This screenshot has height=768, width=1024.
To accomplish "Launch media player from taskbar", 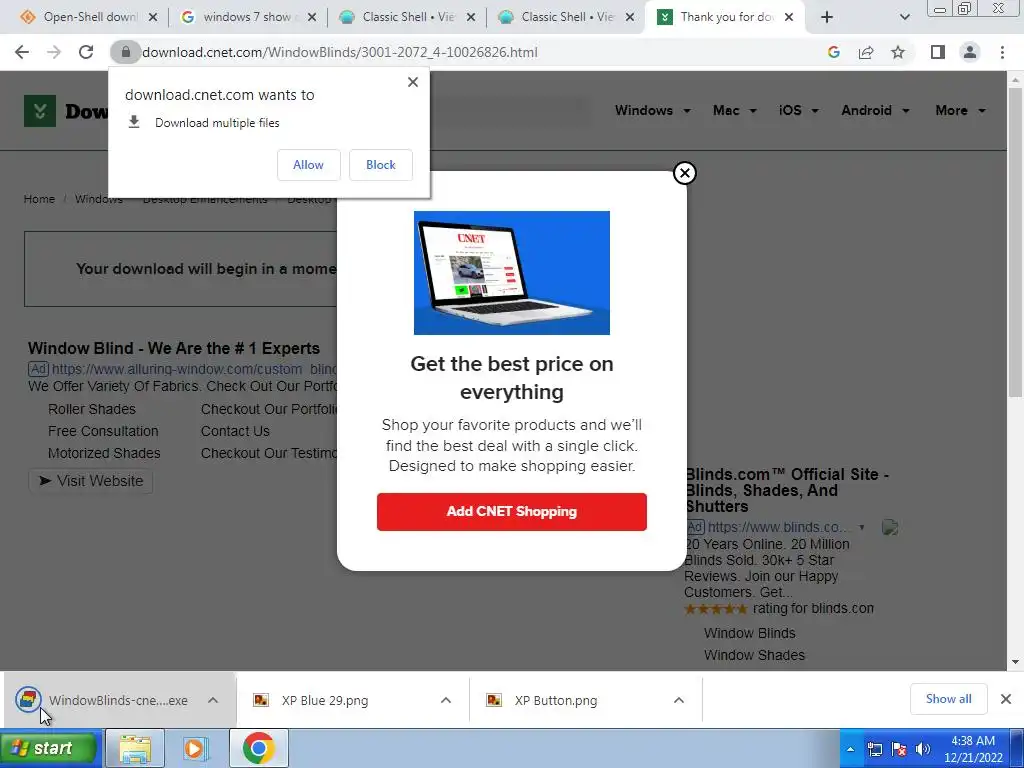I will (196, 748).
